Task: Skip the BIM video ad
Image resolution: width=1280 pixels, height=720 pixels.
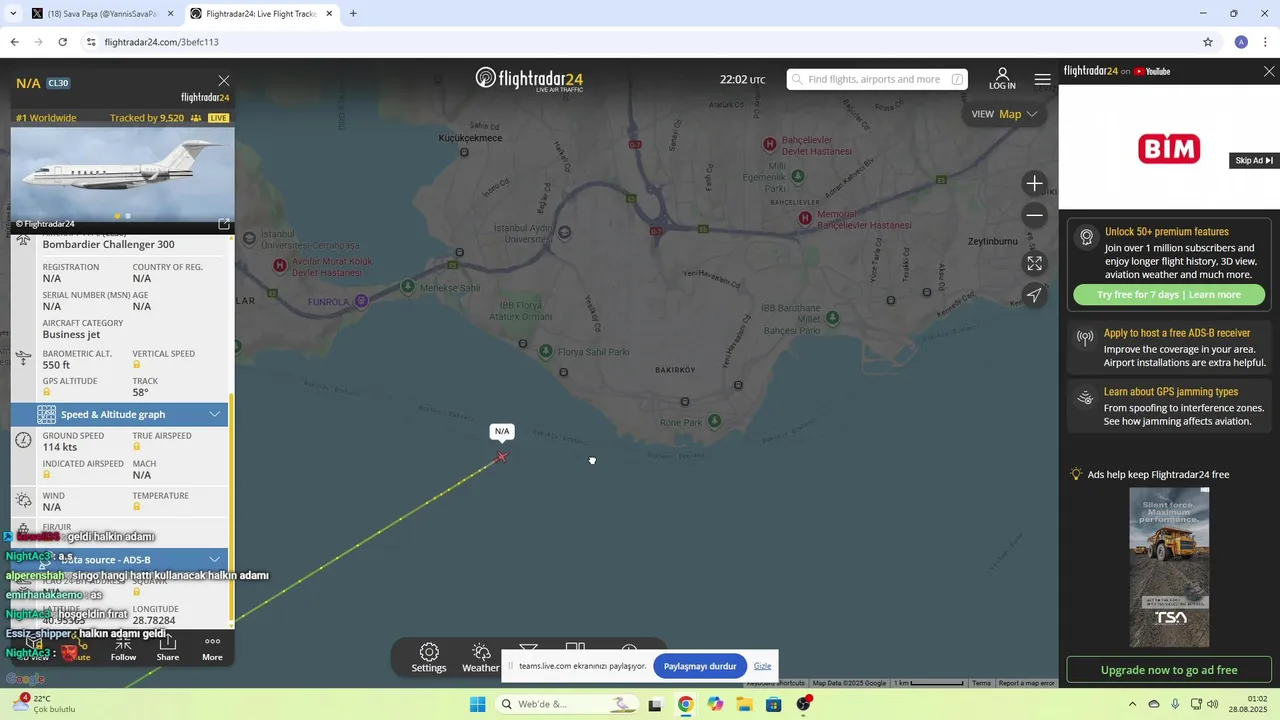Action: pos(1254,160)
